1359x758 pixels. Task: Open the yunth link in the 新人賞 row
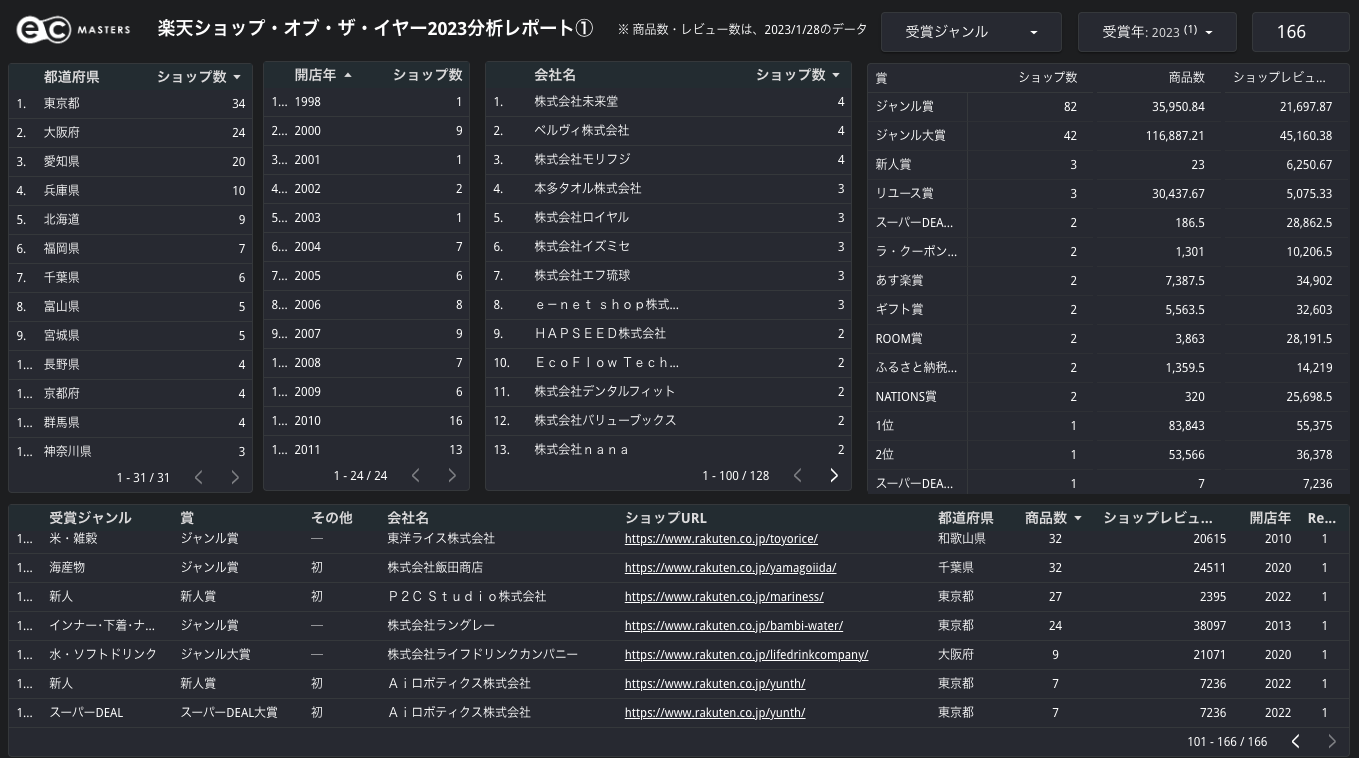pyautogui.click(x=715, y=684)
